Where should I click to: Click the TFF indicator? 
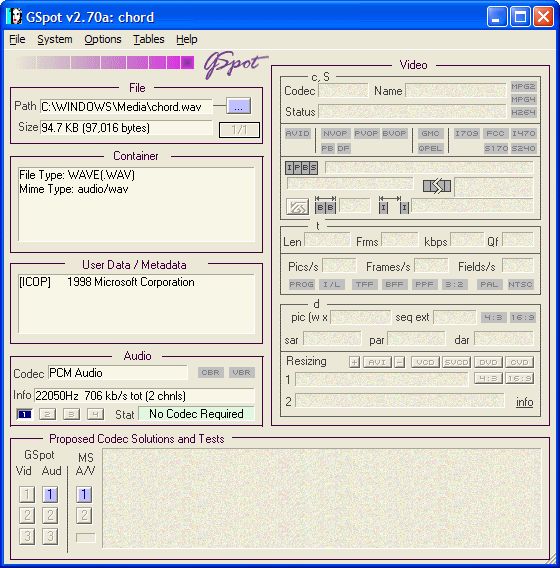point(364,284)
